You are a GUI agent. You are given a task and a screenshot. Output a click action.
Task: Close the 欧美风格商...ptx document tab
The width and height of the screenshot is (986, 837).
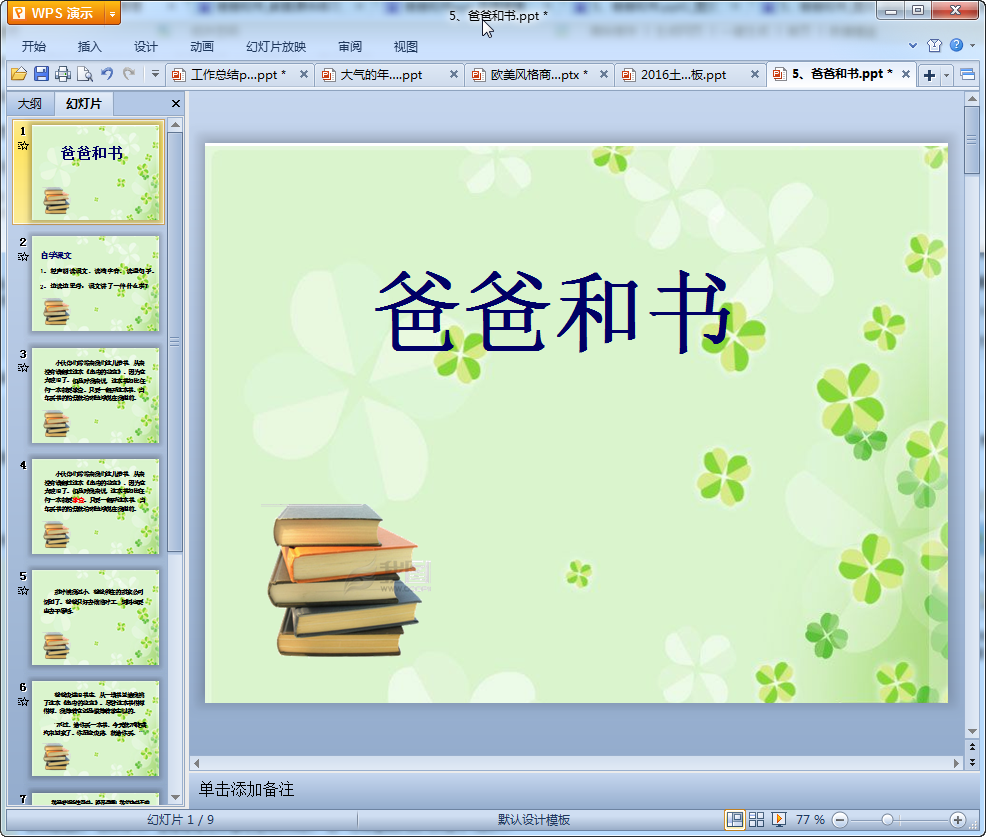click(x=604, y=74)
